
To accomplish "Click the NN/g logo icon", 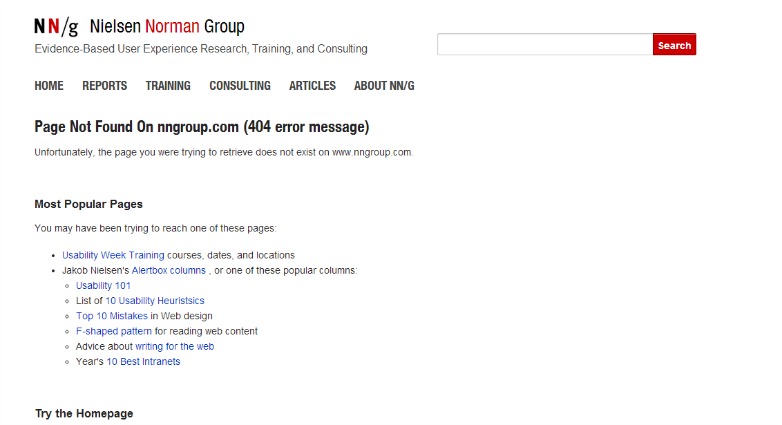I will [56, 27].
